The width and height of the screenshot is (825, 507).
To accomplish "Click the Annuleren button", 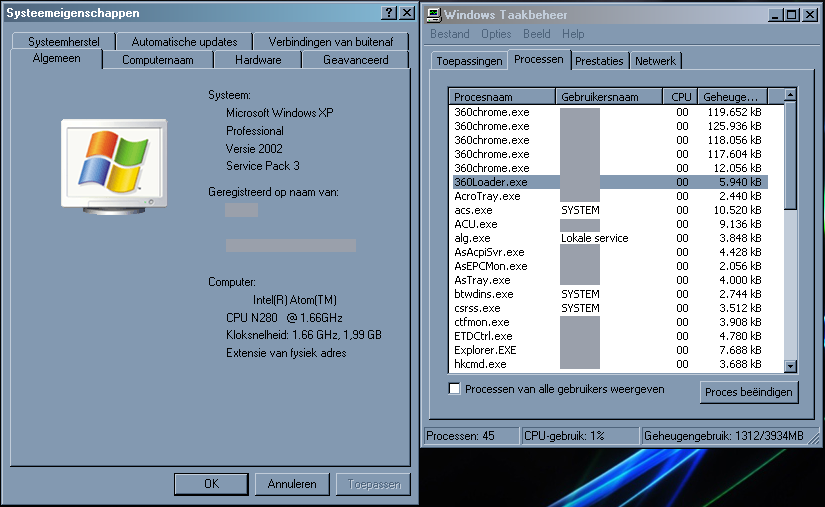I will click(292, 484).
